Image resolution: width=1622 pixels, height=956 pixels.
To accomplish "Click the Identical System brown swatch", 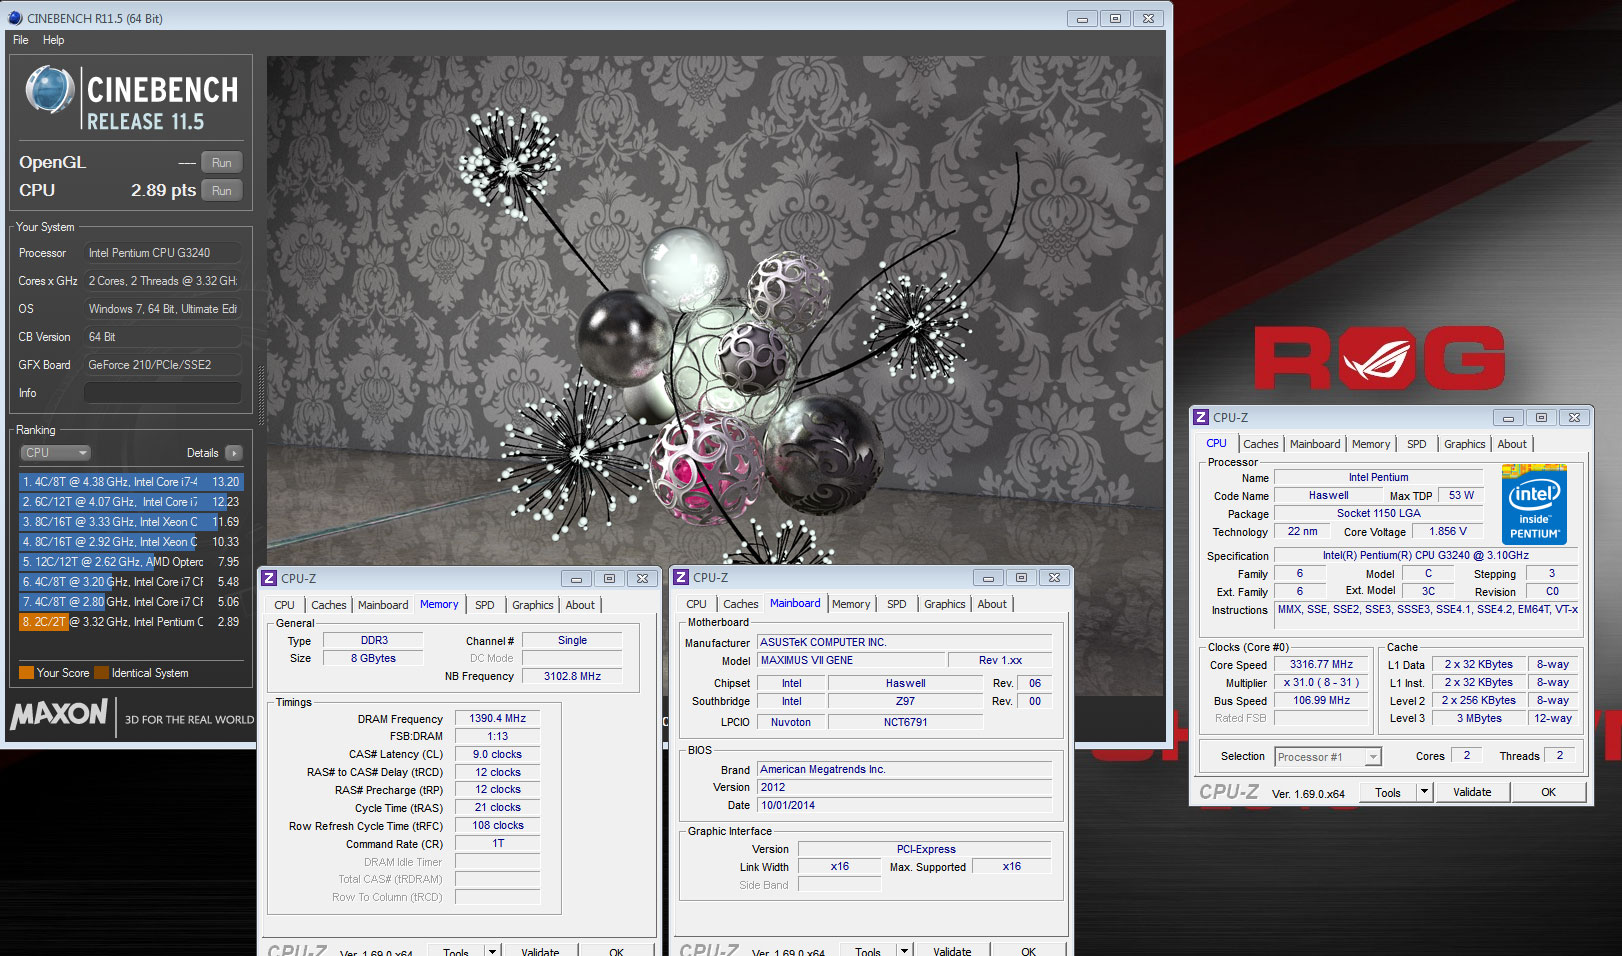I will coord(101,673).
